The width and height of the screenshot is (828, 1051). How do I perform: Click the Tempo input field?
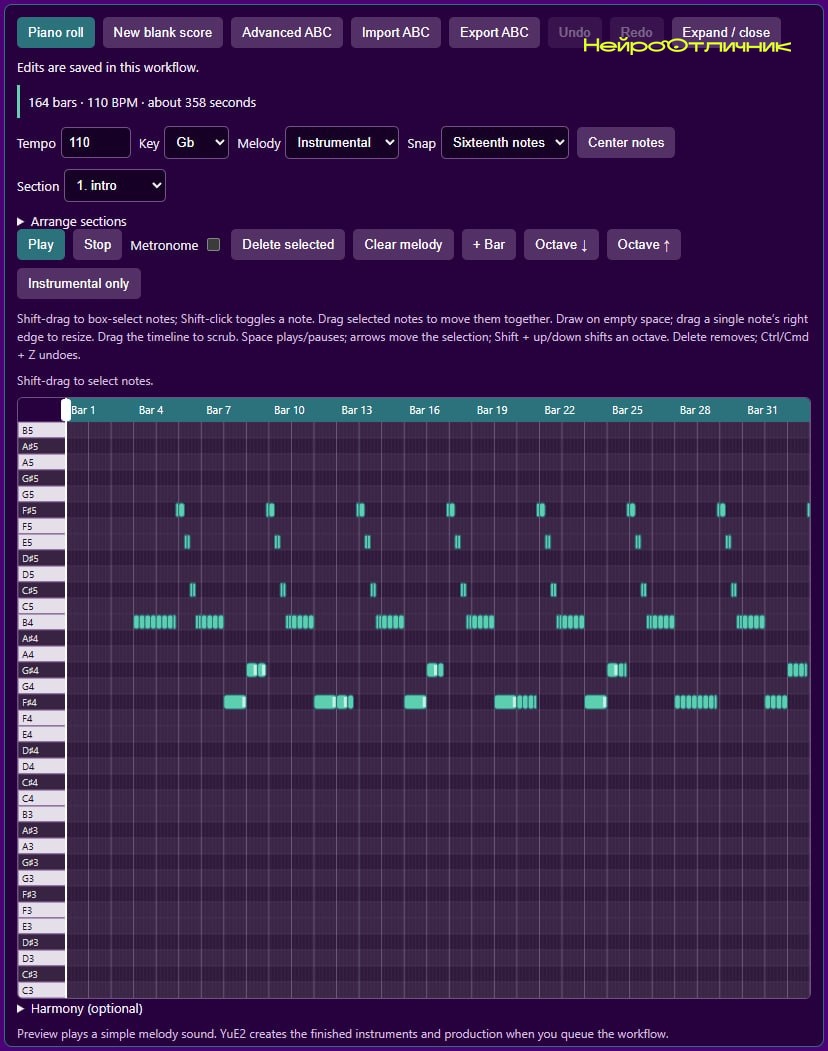point(96,143)
